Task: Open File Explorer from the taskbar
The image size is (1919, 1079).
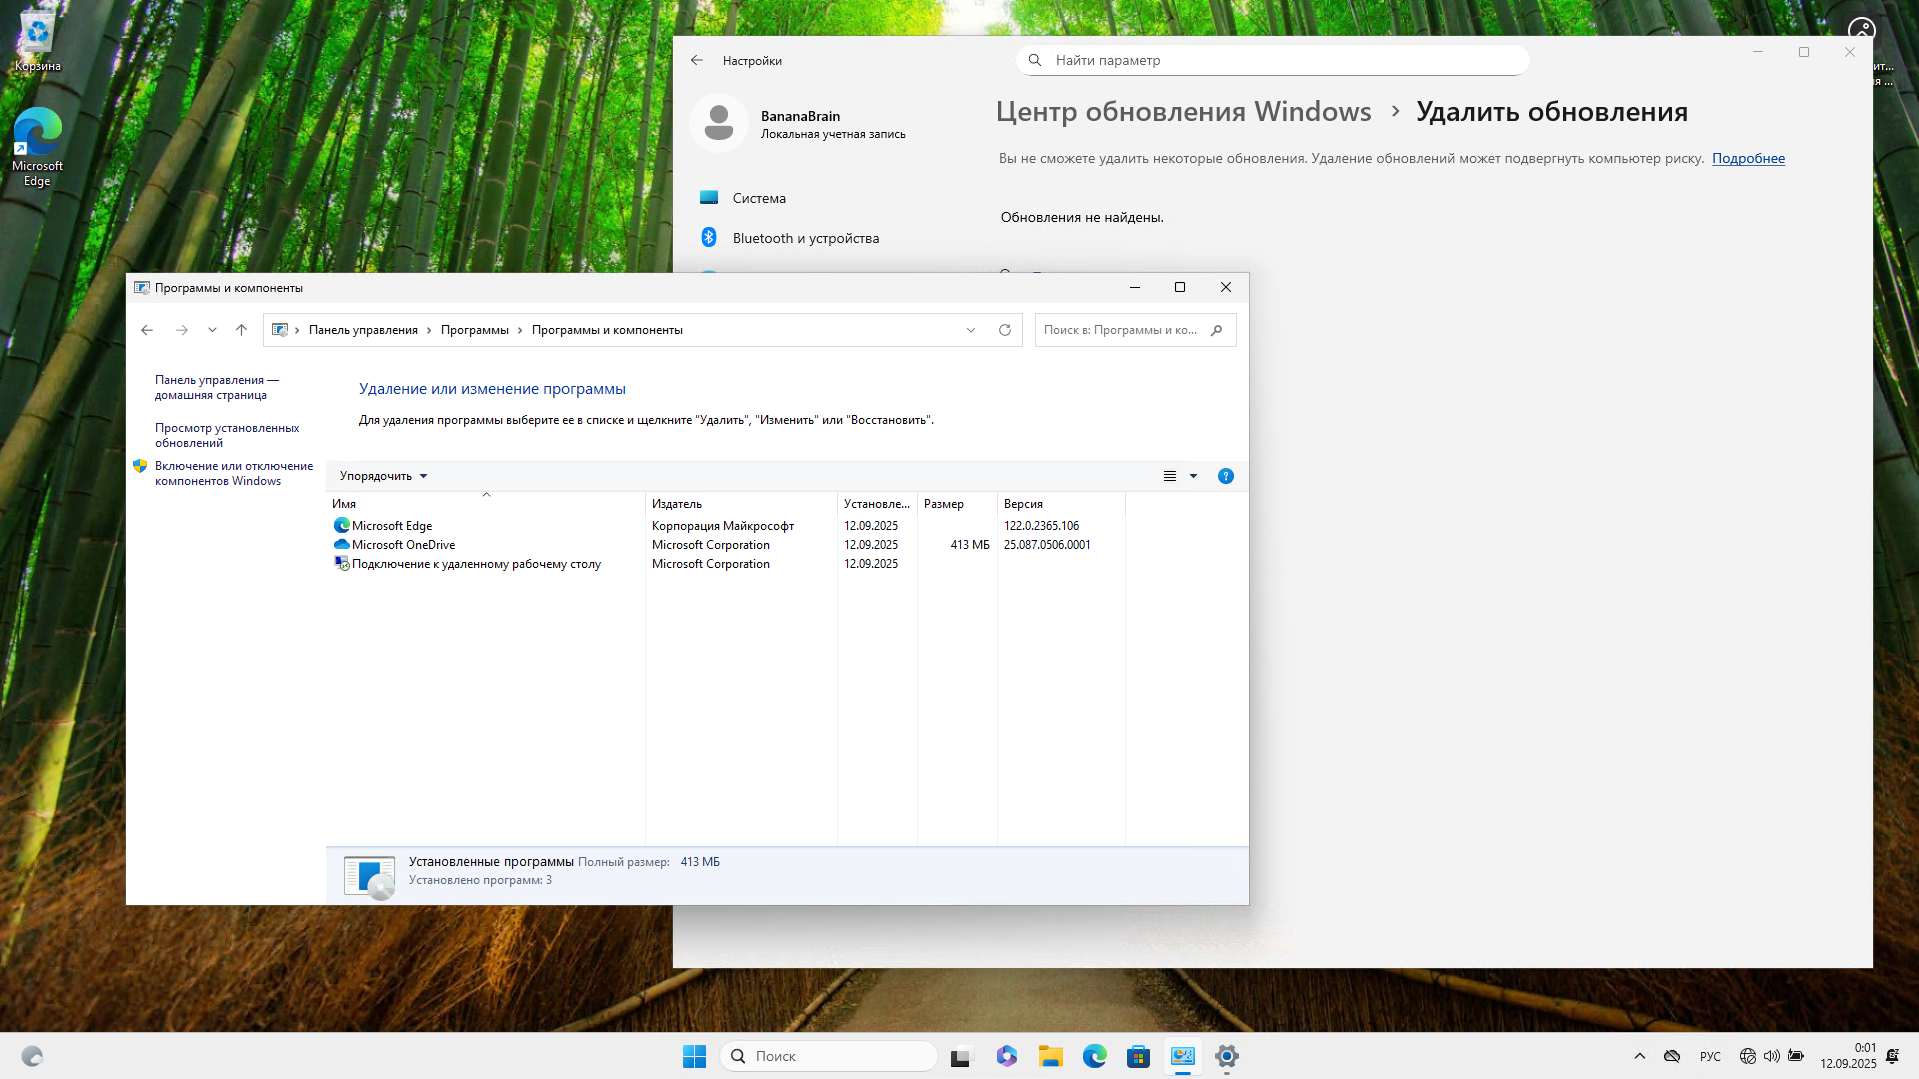Action: click(1050, 1056)
